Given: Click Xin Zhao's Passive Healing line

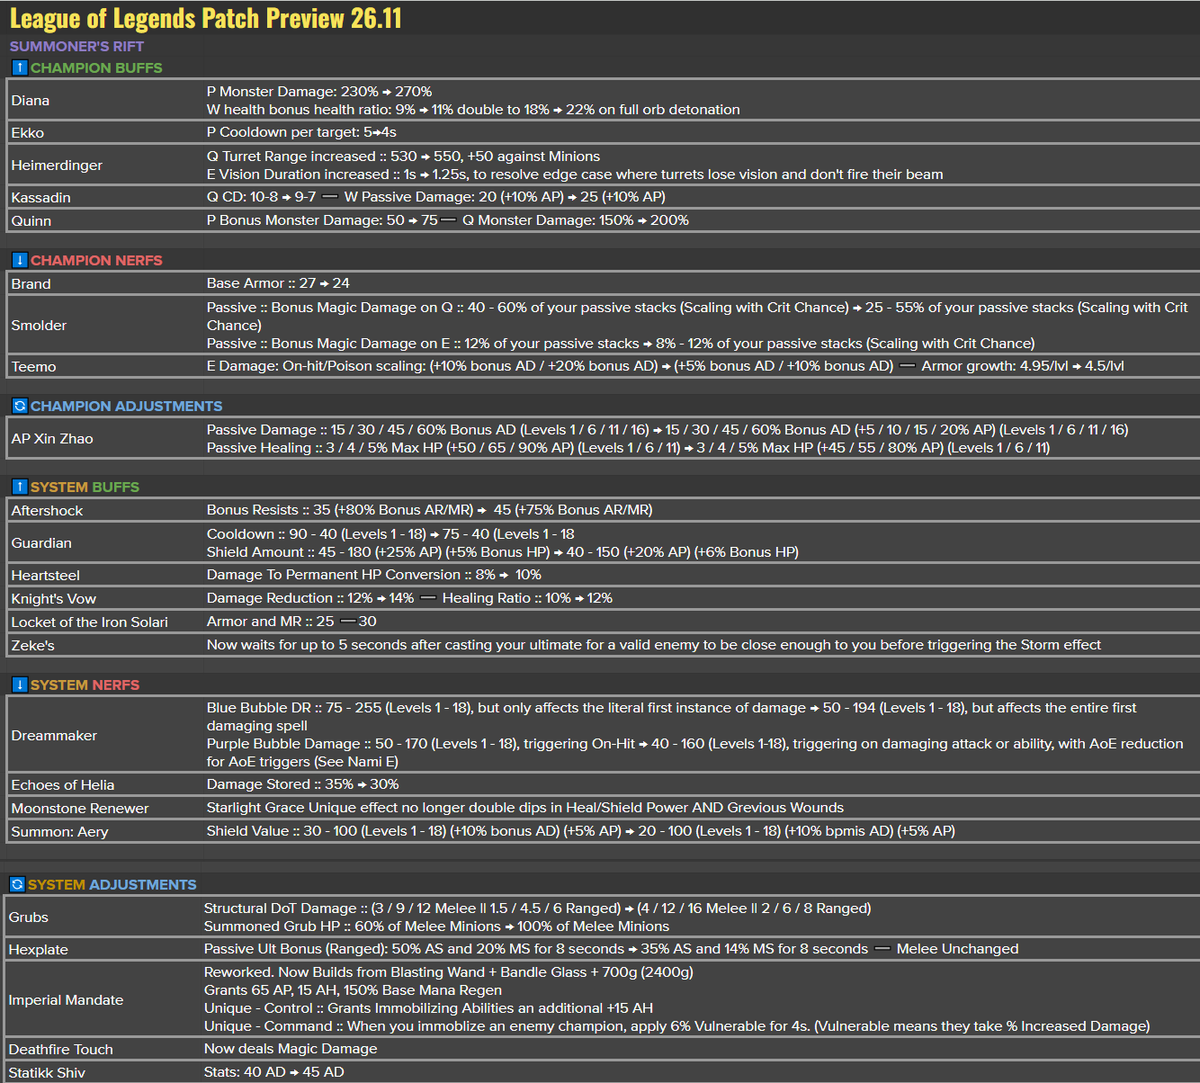Looking at the screenshot, I should click(628, 448).
